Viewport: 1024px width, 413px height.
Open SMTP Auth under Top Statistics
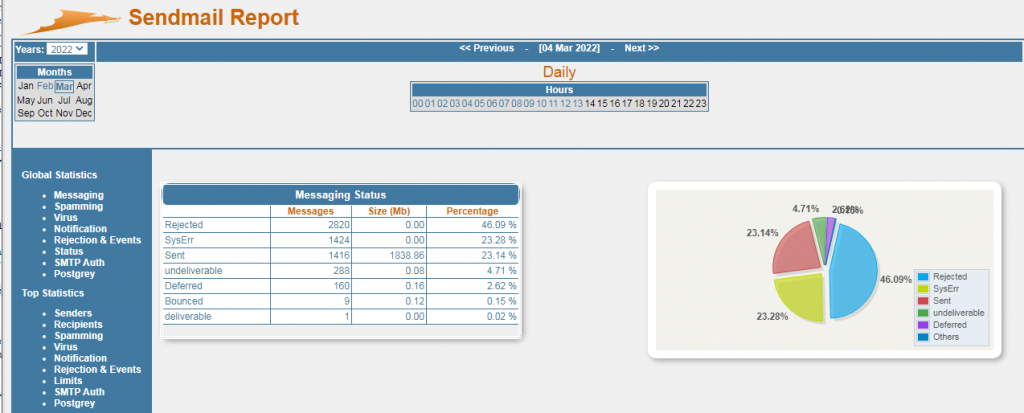tap(79, 391)
